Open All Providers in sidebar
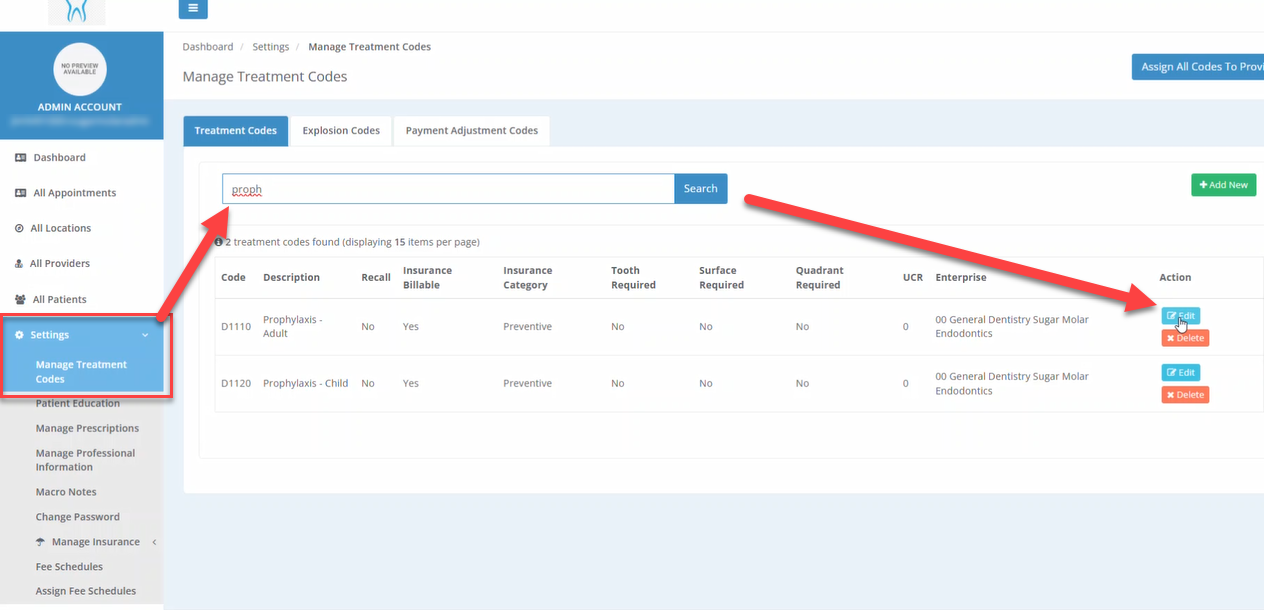The width and height of the screenshot is (1264, 610). [59, 264]
